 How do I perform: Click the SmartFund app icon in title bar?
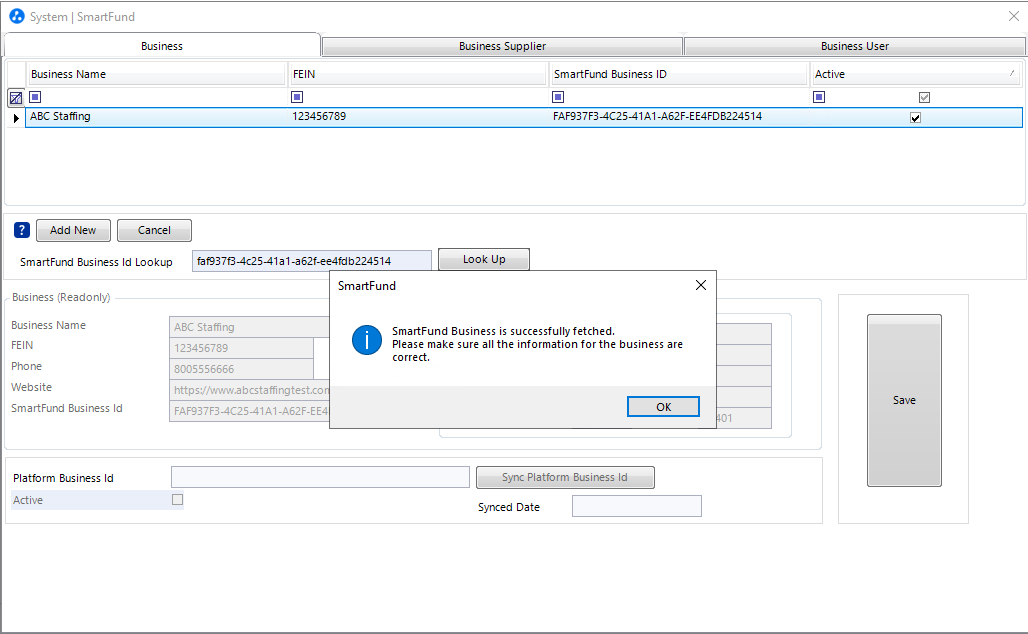(x=17, y=16)
